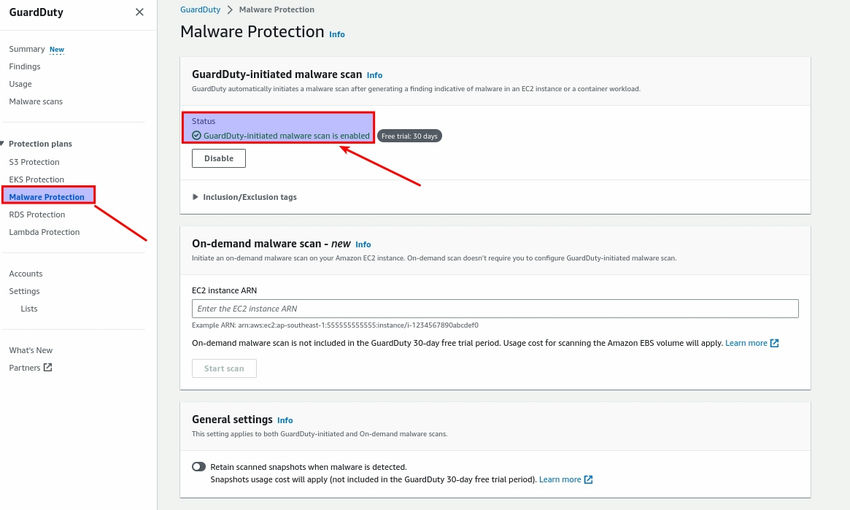Close the GuardDuty navigation panel
Image resolution: width=850 pixels, height=510 pixels.
pyautogui.click(x=139, y=12)
